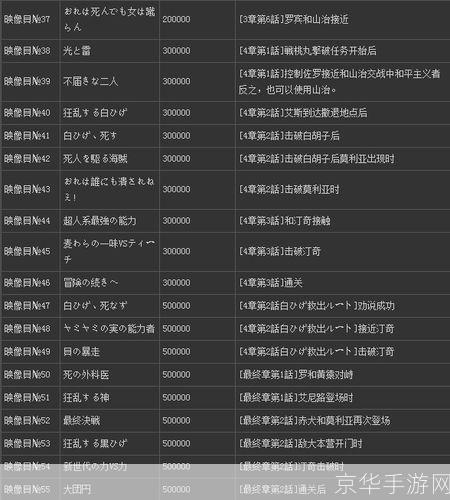Click the 200000 price in row №37

click(176, 19)
